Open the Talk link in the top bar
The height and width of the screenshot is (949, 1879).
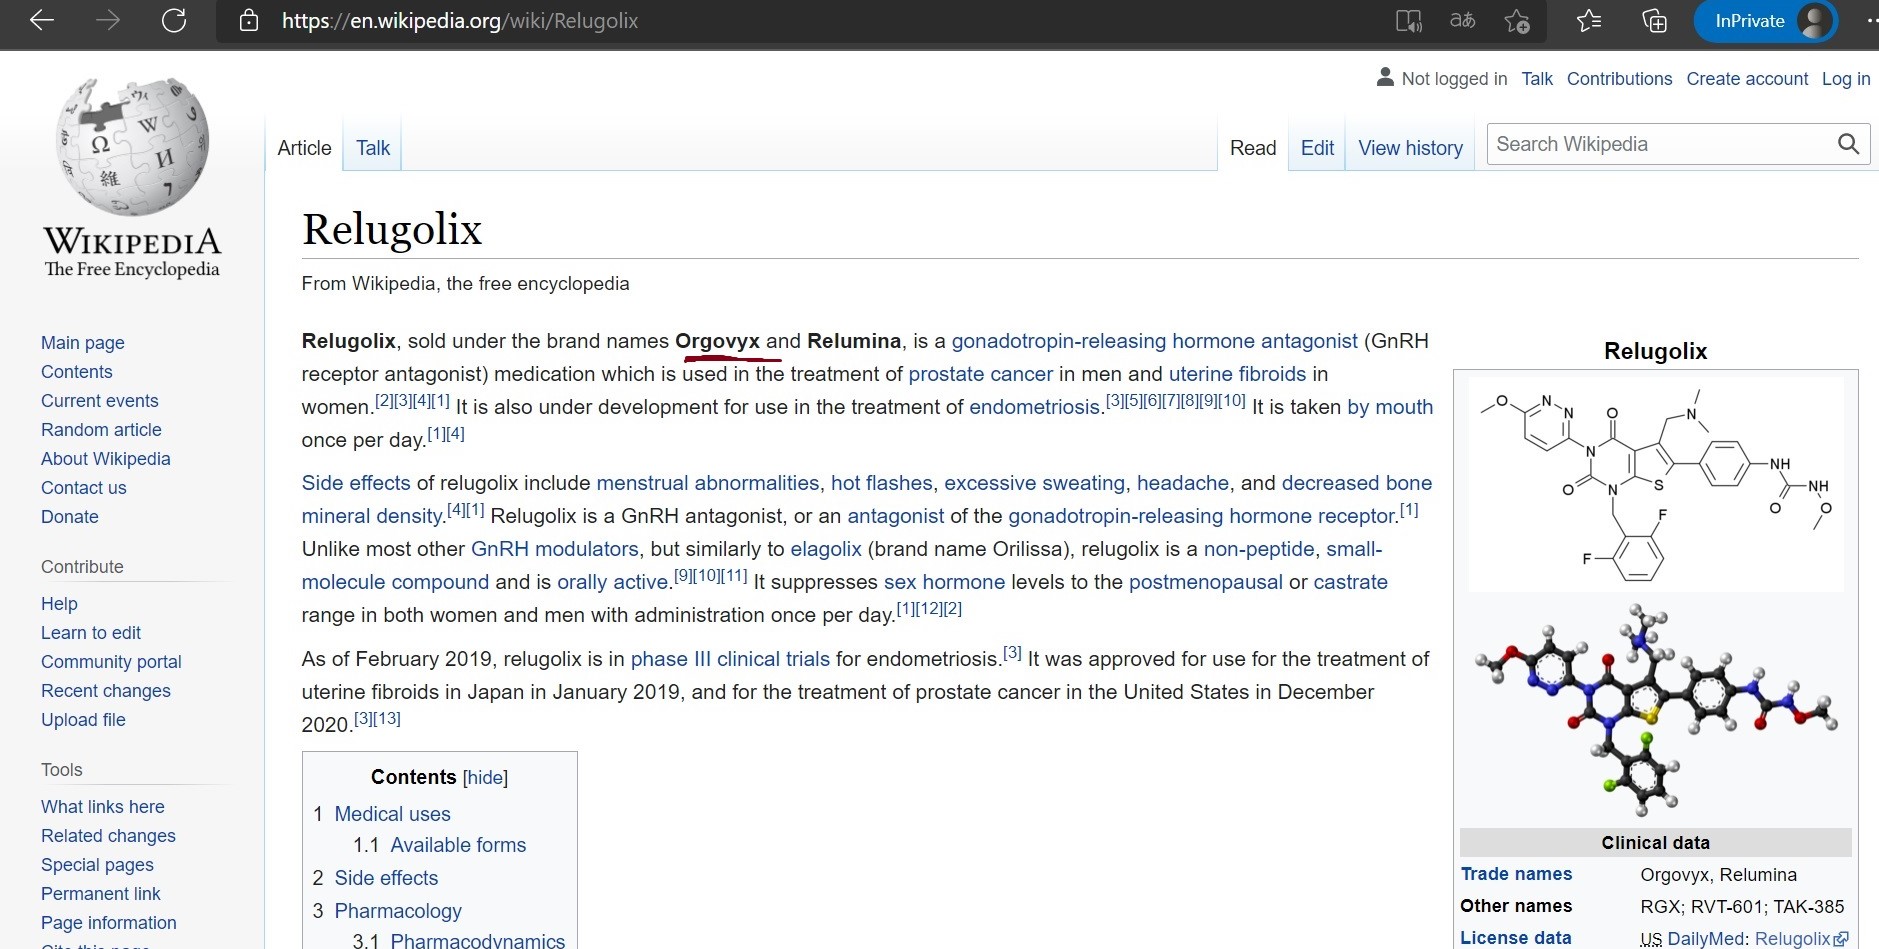click(1537, 79)
